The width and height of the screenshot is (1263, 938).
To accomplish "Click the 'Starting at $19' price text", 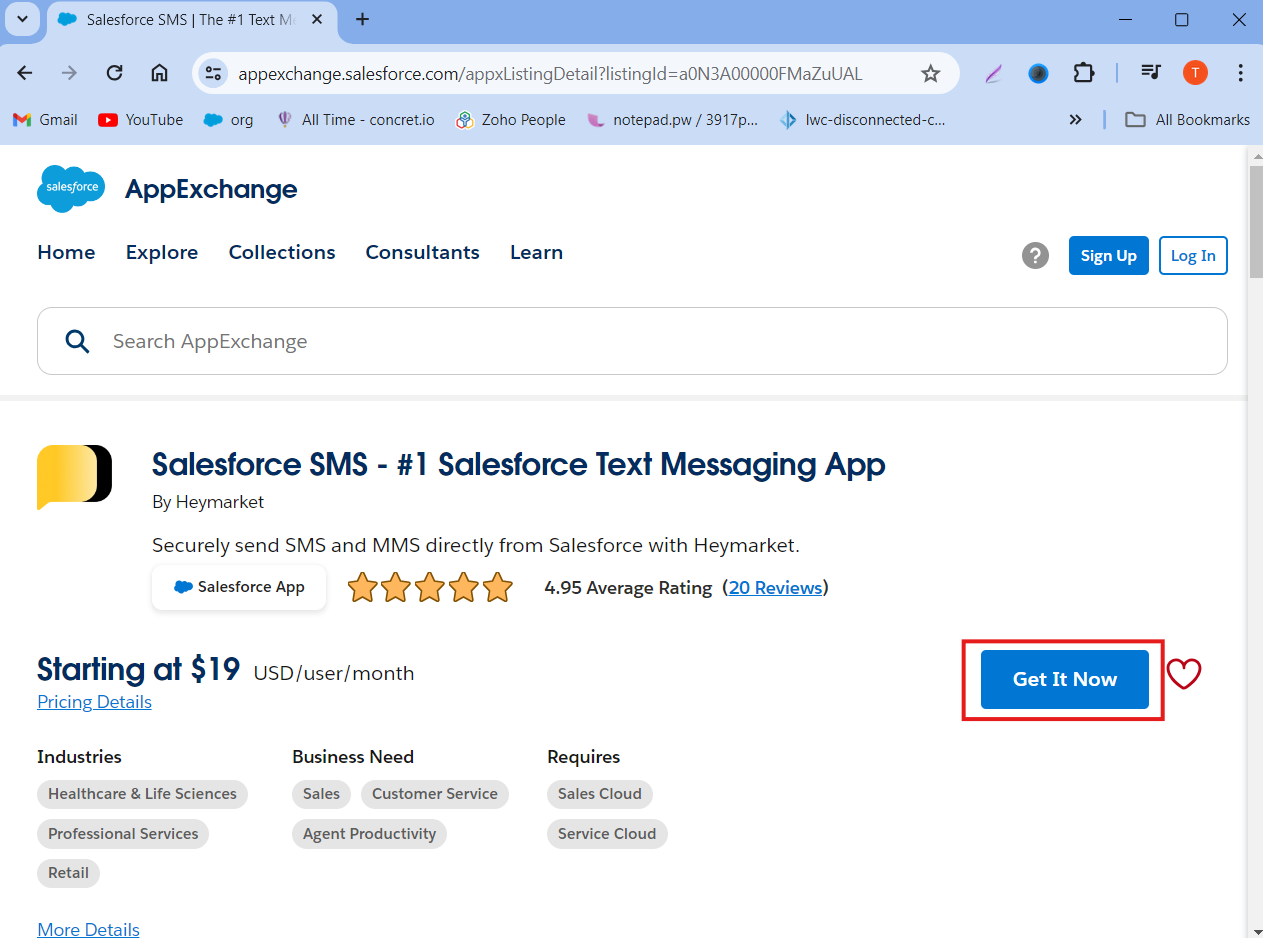I will point(138,669).
